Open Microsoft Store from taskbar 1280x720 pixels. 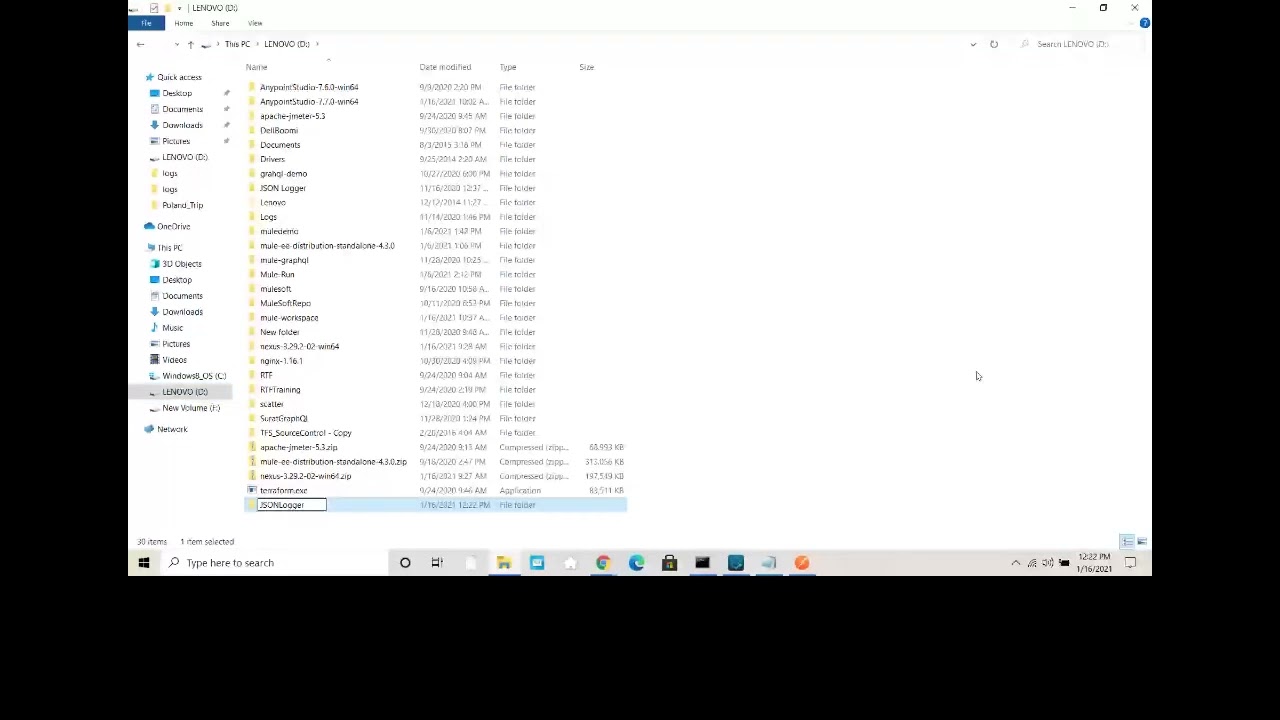(669, 563)
